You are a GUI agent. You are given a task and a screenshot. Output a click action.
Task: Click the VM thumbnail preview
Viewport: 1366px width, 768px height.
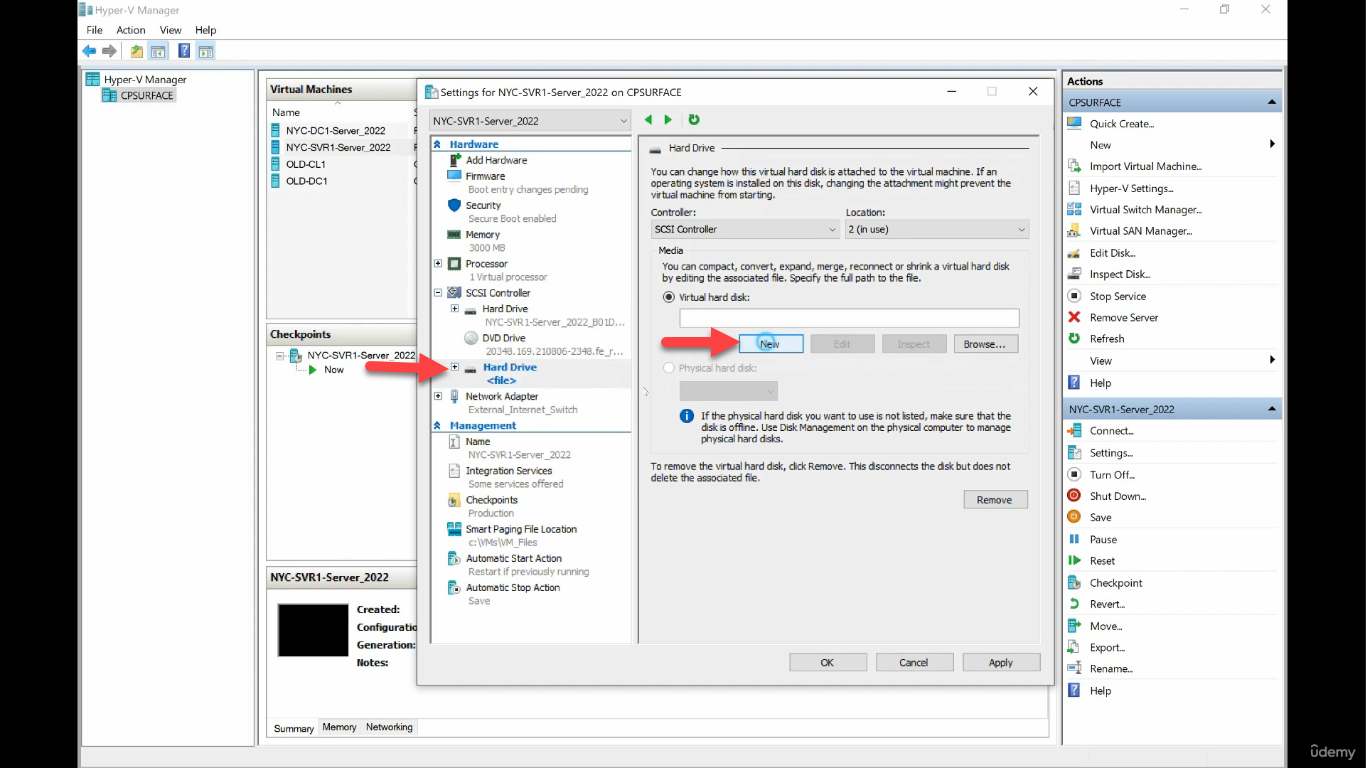(313, 630)
